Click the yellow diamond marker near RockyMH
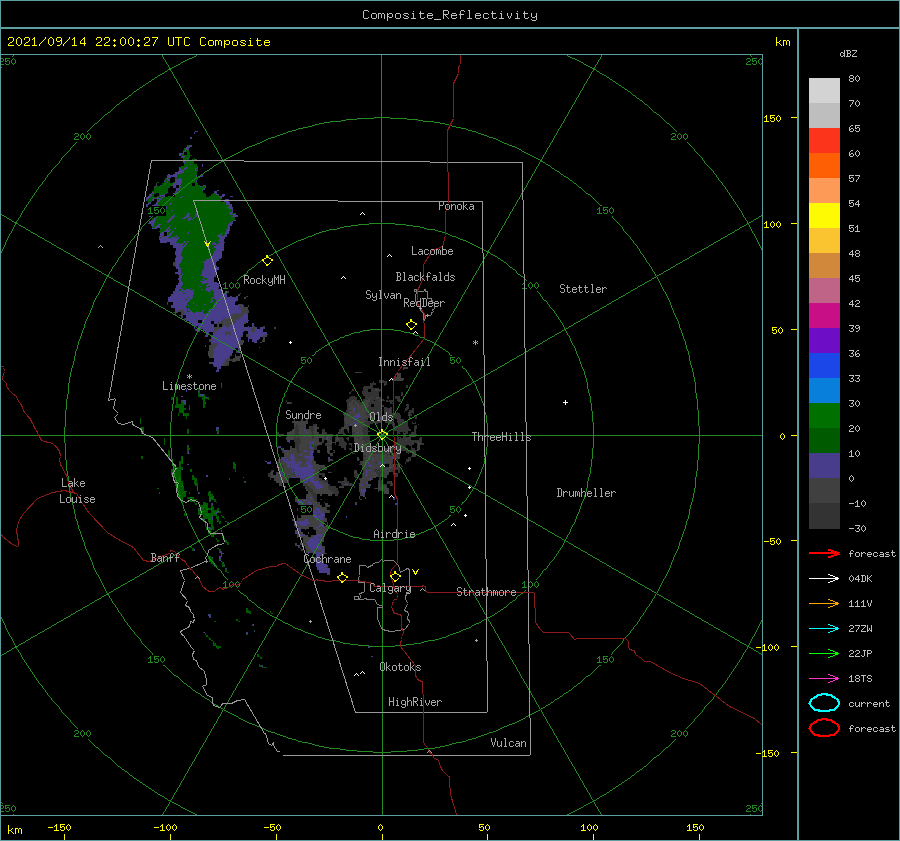This screenshot has width=900, height=841. click(x=267, y=261)
